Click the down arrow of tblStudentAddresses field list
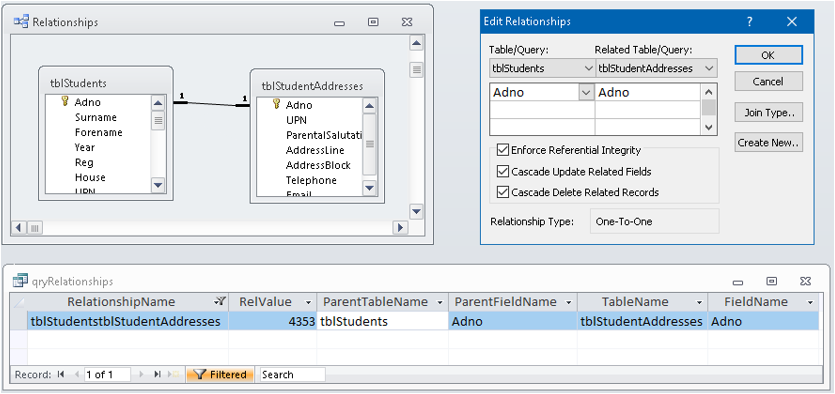This screenshot has height=394, width=835. click(370, 187)
